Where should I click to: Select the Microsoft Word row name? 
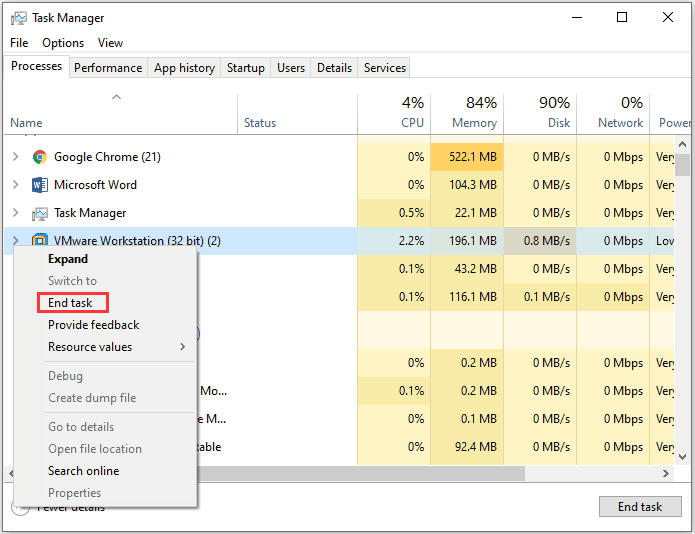pos(95,185)
